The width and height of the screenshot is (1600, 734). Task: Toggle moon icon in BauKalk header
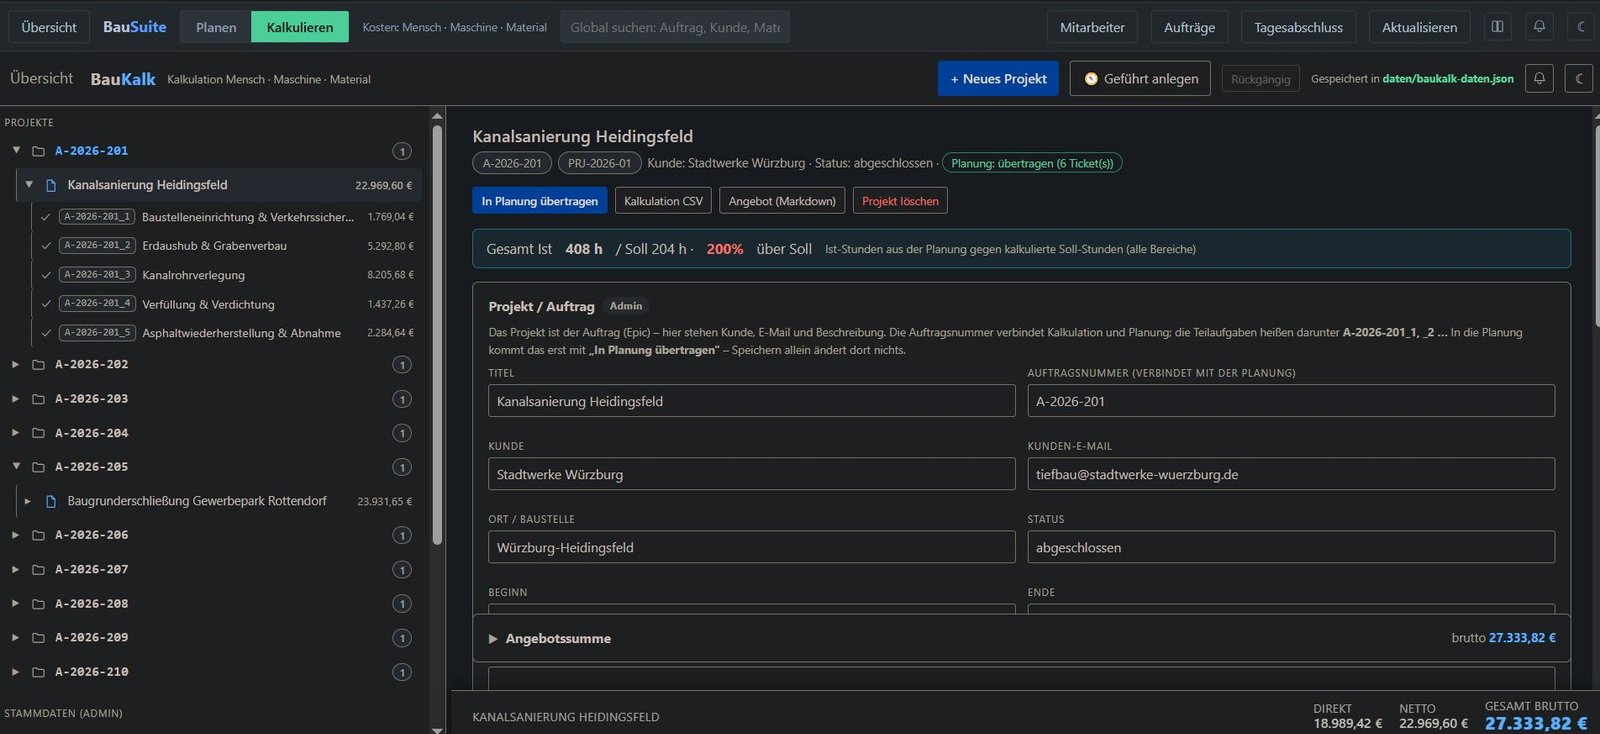point(1578,78)
